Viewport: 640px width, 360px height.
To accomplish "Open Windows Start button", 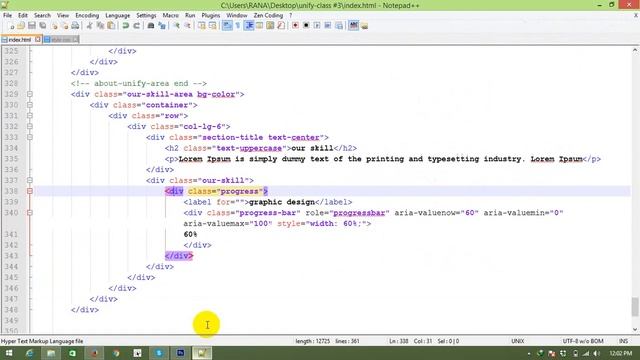I will tap(8, 353).
